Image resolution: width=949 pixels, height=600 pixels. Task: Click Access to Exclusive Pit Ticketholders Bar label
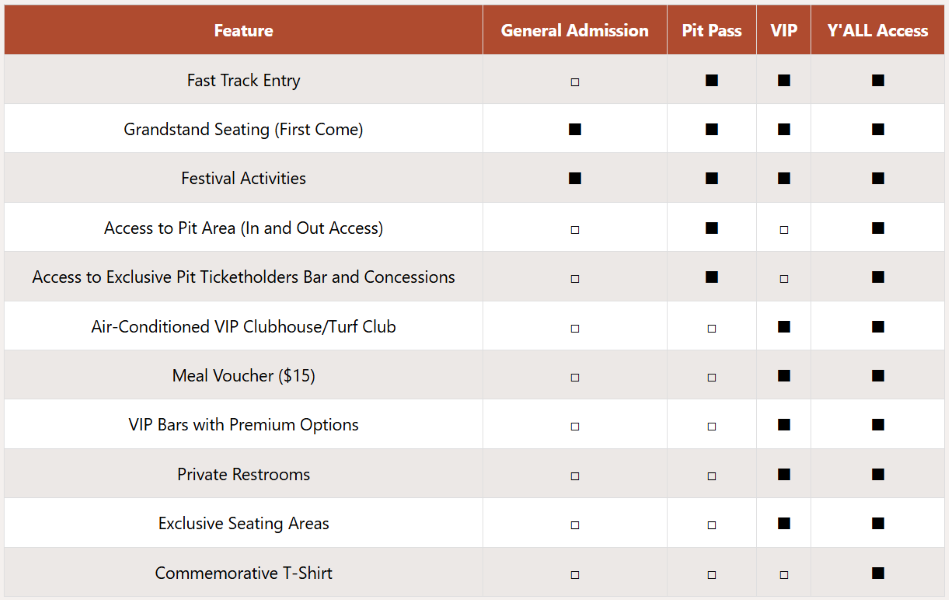click(243, 277)
